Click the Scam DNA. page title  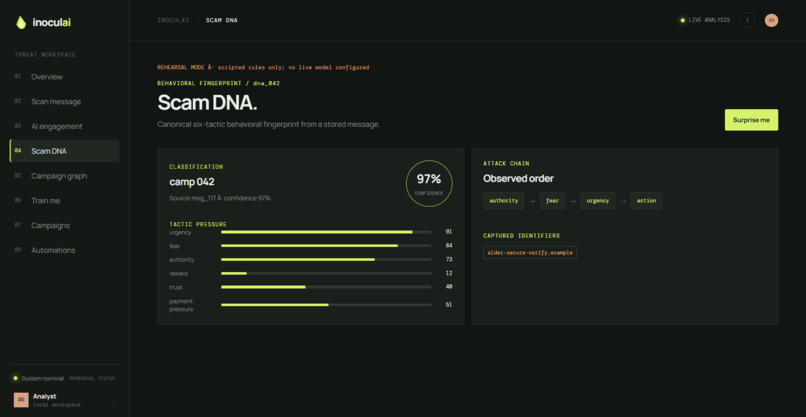point(207,103)
